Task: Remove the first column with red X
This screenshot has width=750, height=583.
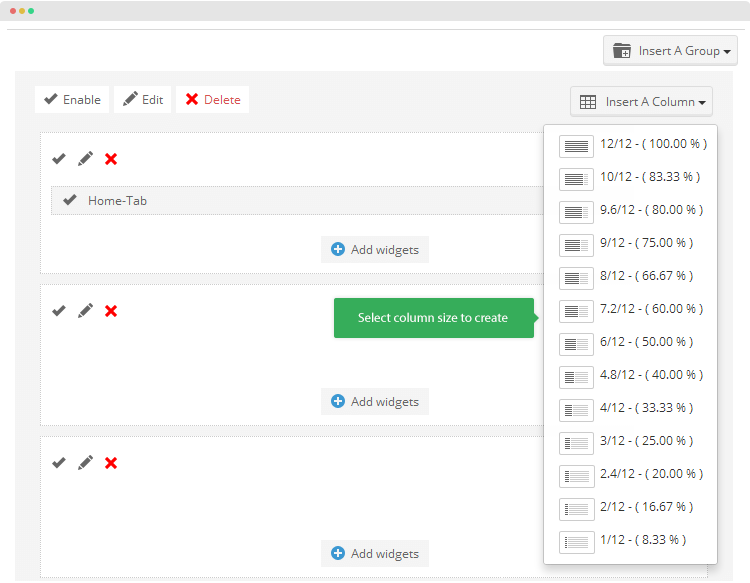Action: [x=111, y=159]
